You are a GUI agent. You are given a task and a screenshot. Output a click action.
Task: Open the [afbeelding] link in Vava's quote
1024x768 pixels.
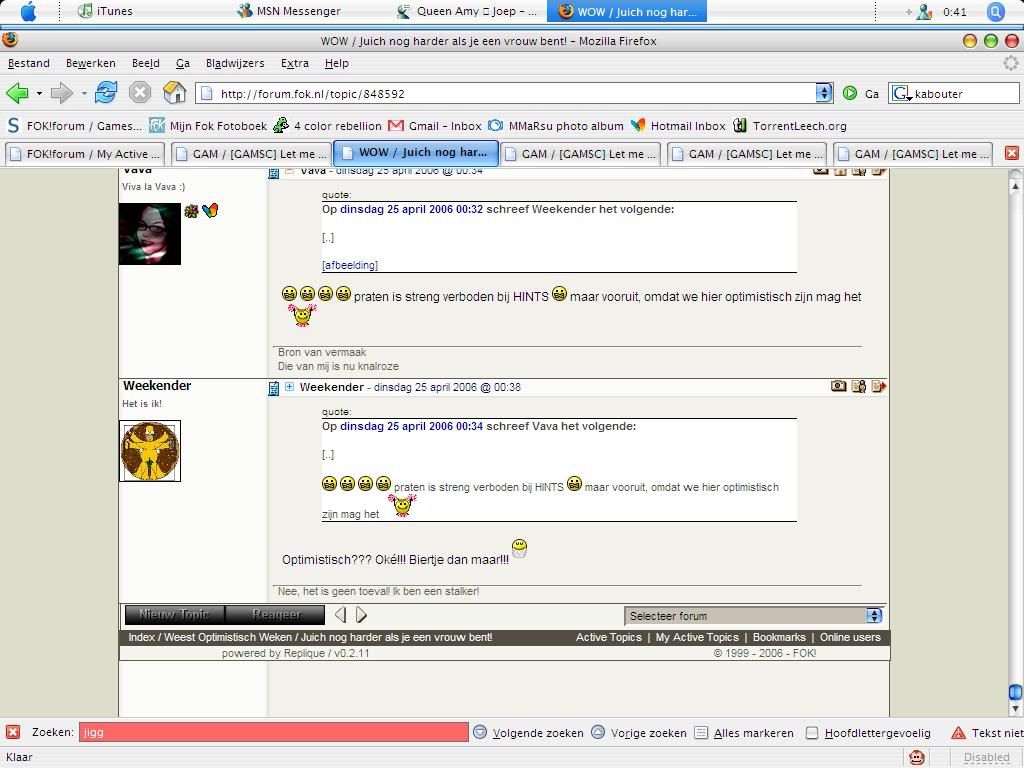pyautogui.click(x=349, y=265)
